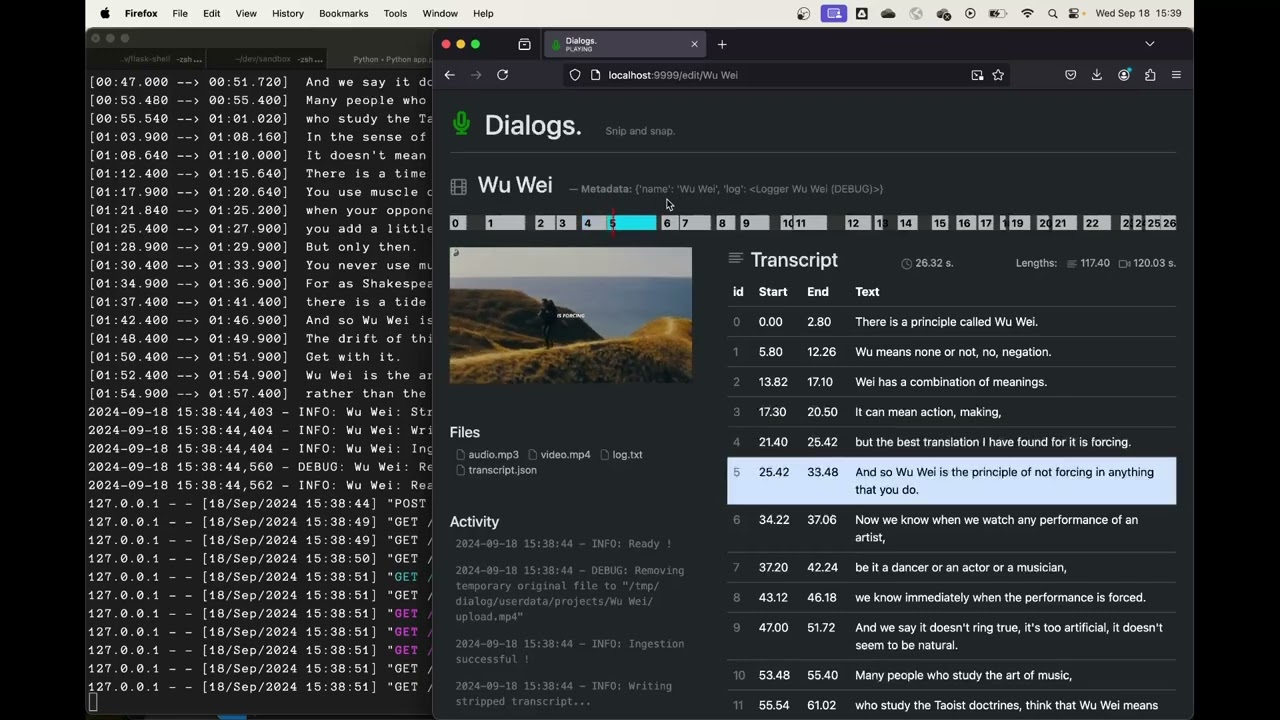
Task: Open macOS Control Center icon
Action: point(1076,13)
